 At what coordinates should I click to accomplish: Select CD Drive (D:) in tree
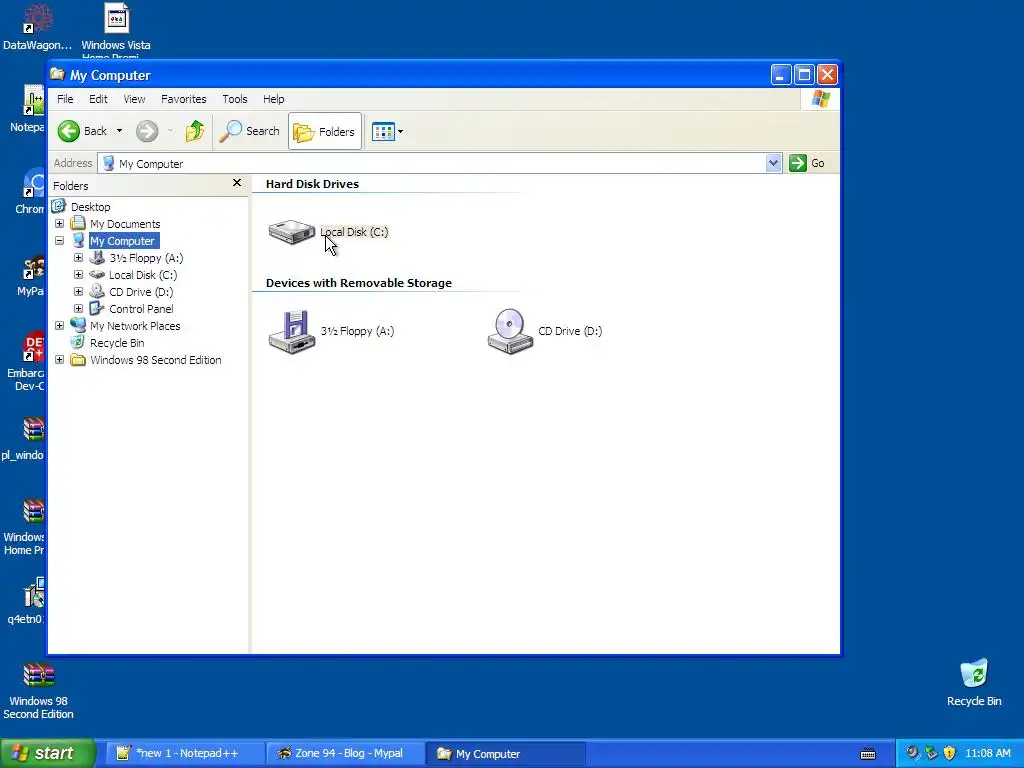pyautogui.click(x=141, y=292)
